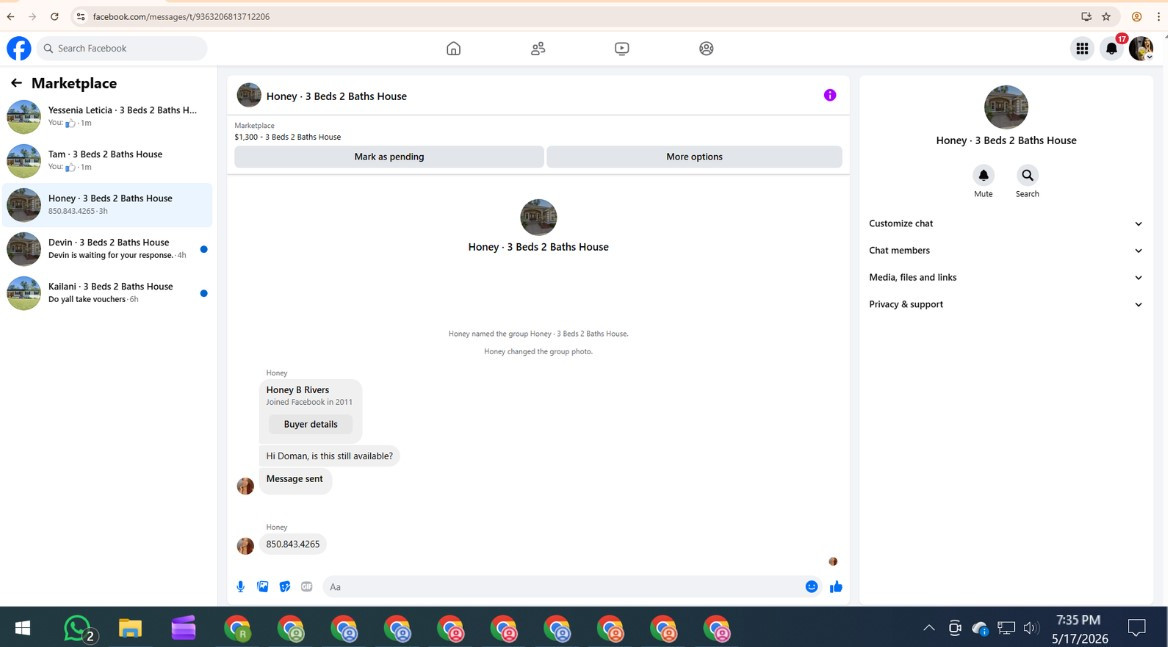Mute this conversation with bell icon
Screen dimensions: 1168x647
click(983, 175)
